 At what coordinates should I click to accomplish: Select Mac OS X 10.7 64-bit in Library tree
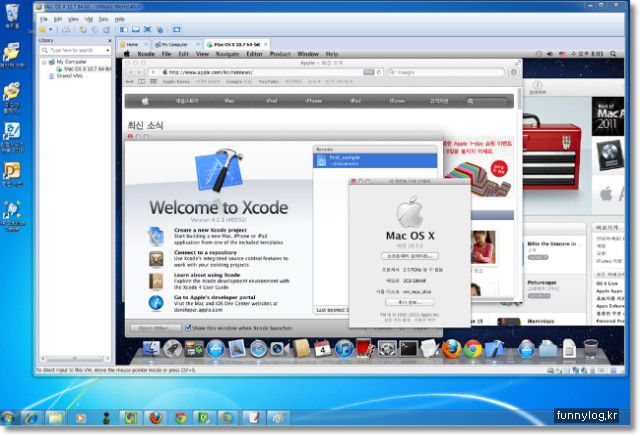coord(84,69)
